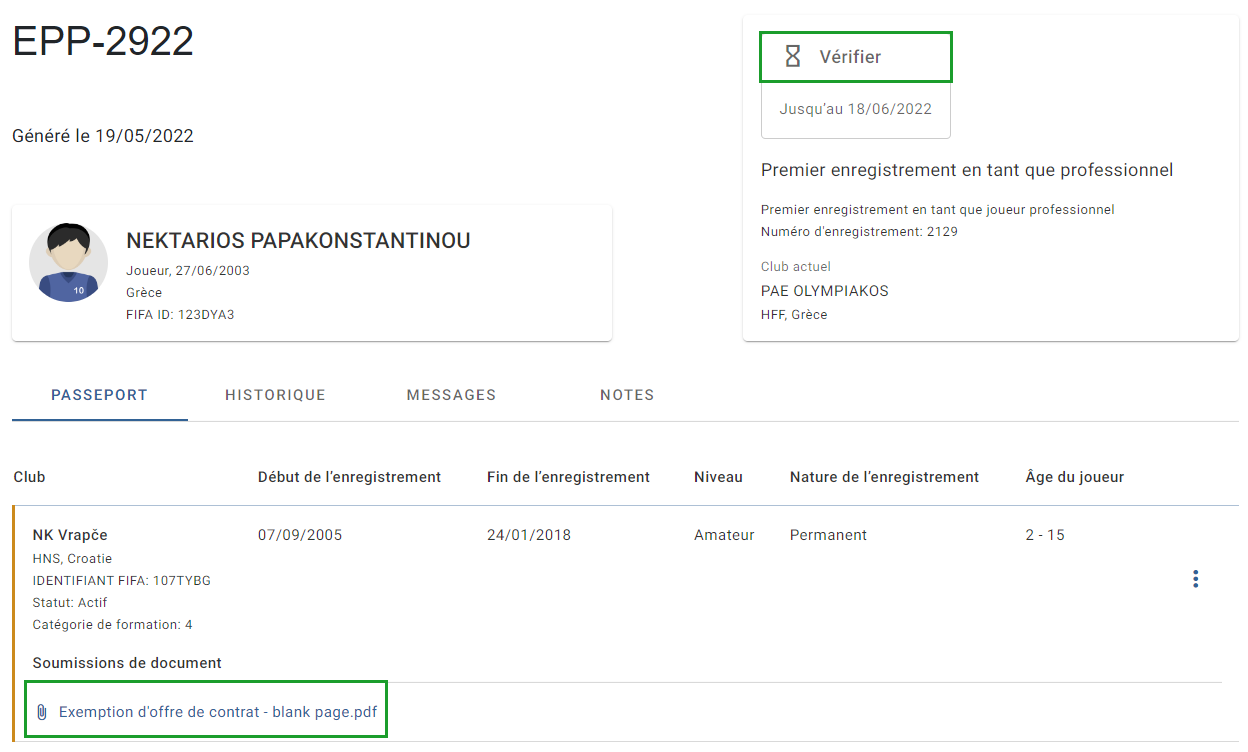Screen dimensions: 1248x752
Task: Click the Club column header
Action: click(30, 477)
